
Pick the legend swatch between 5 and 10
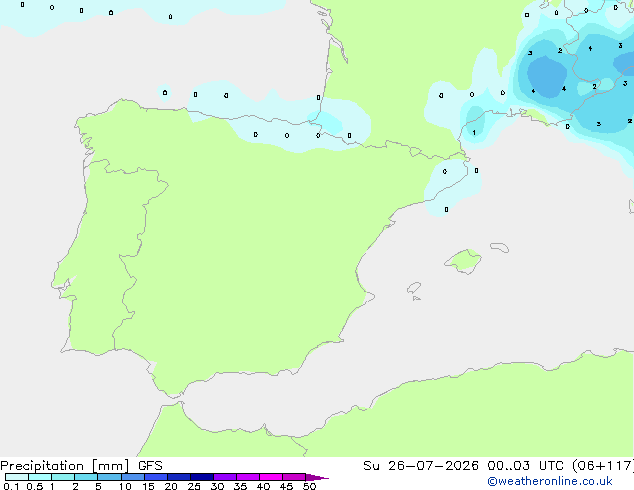coord(110,477)
